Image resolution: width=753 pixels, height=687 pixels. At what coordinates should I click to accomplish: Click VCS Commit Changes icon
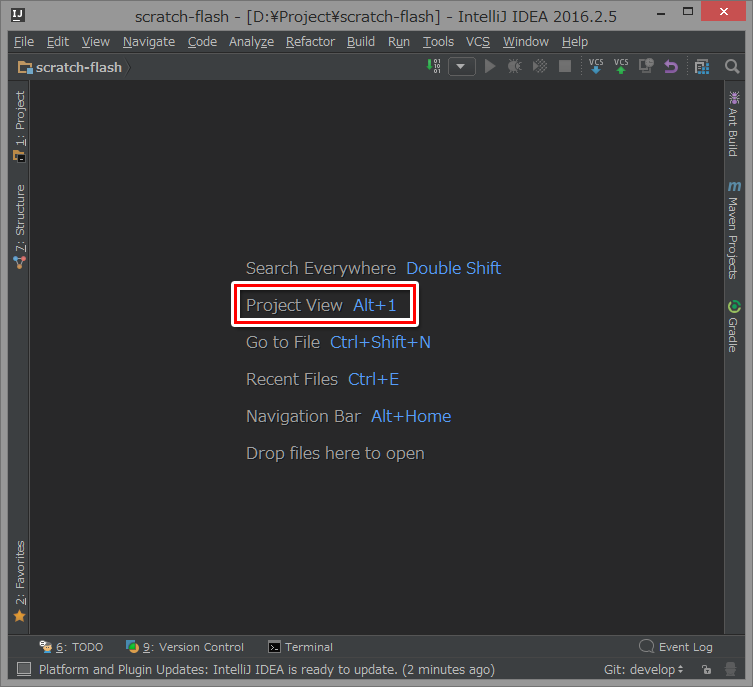(x=621, y=66)
